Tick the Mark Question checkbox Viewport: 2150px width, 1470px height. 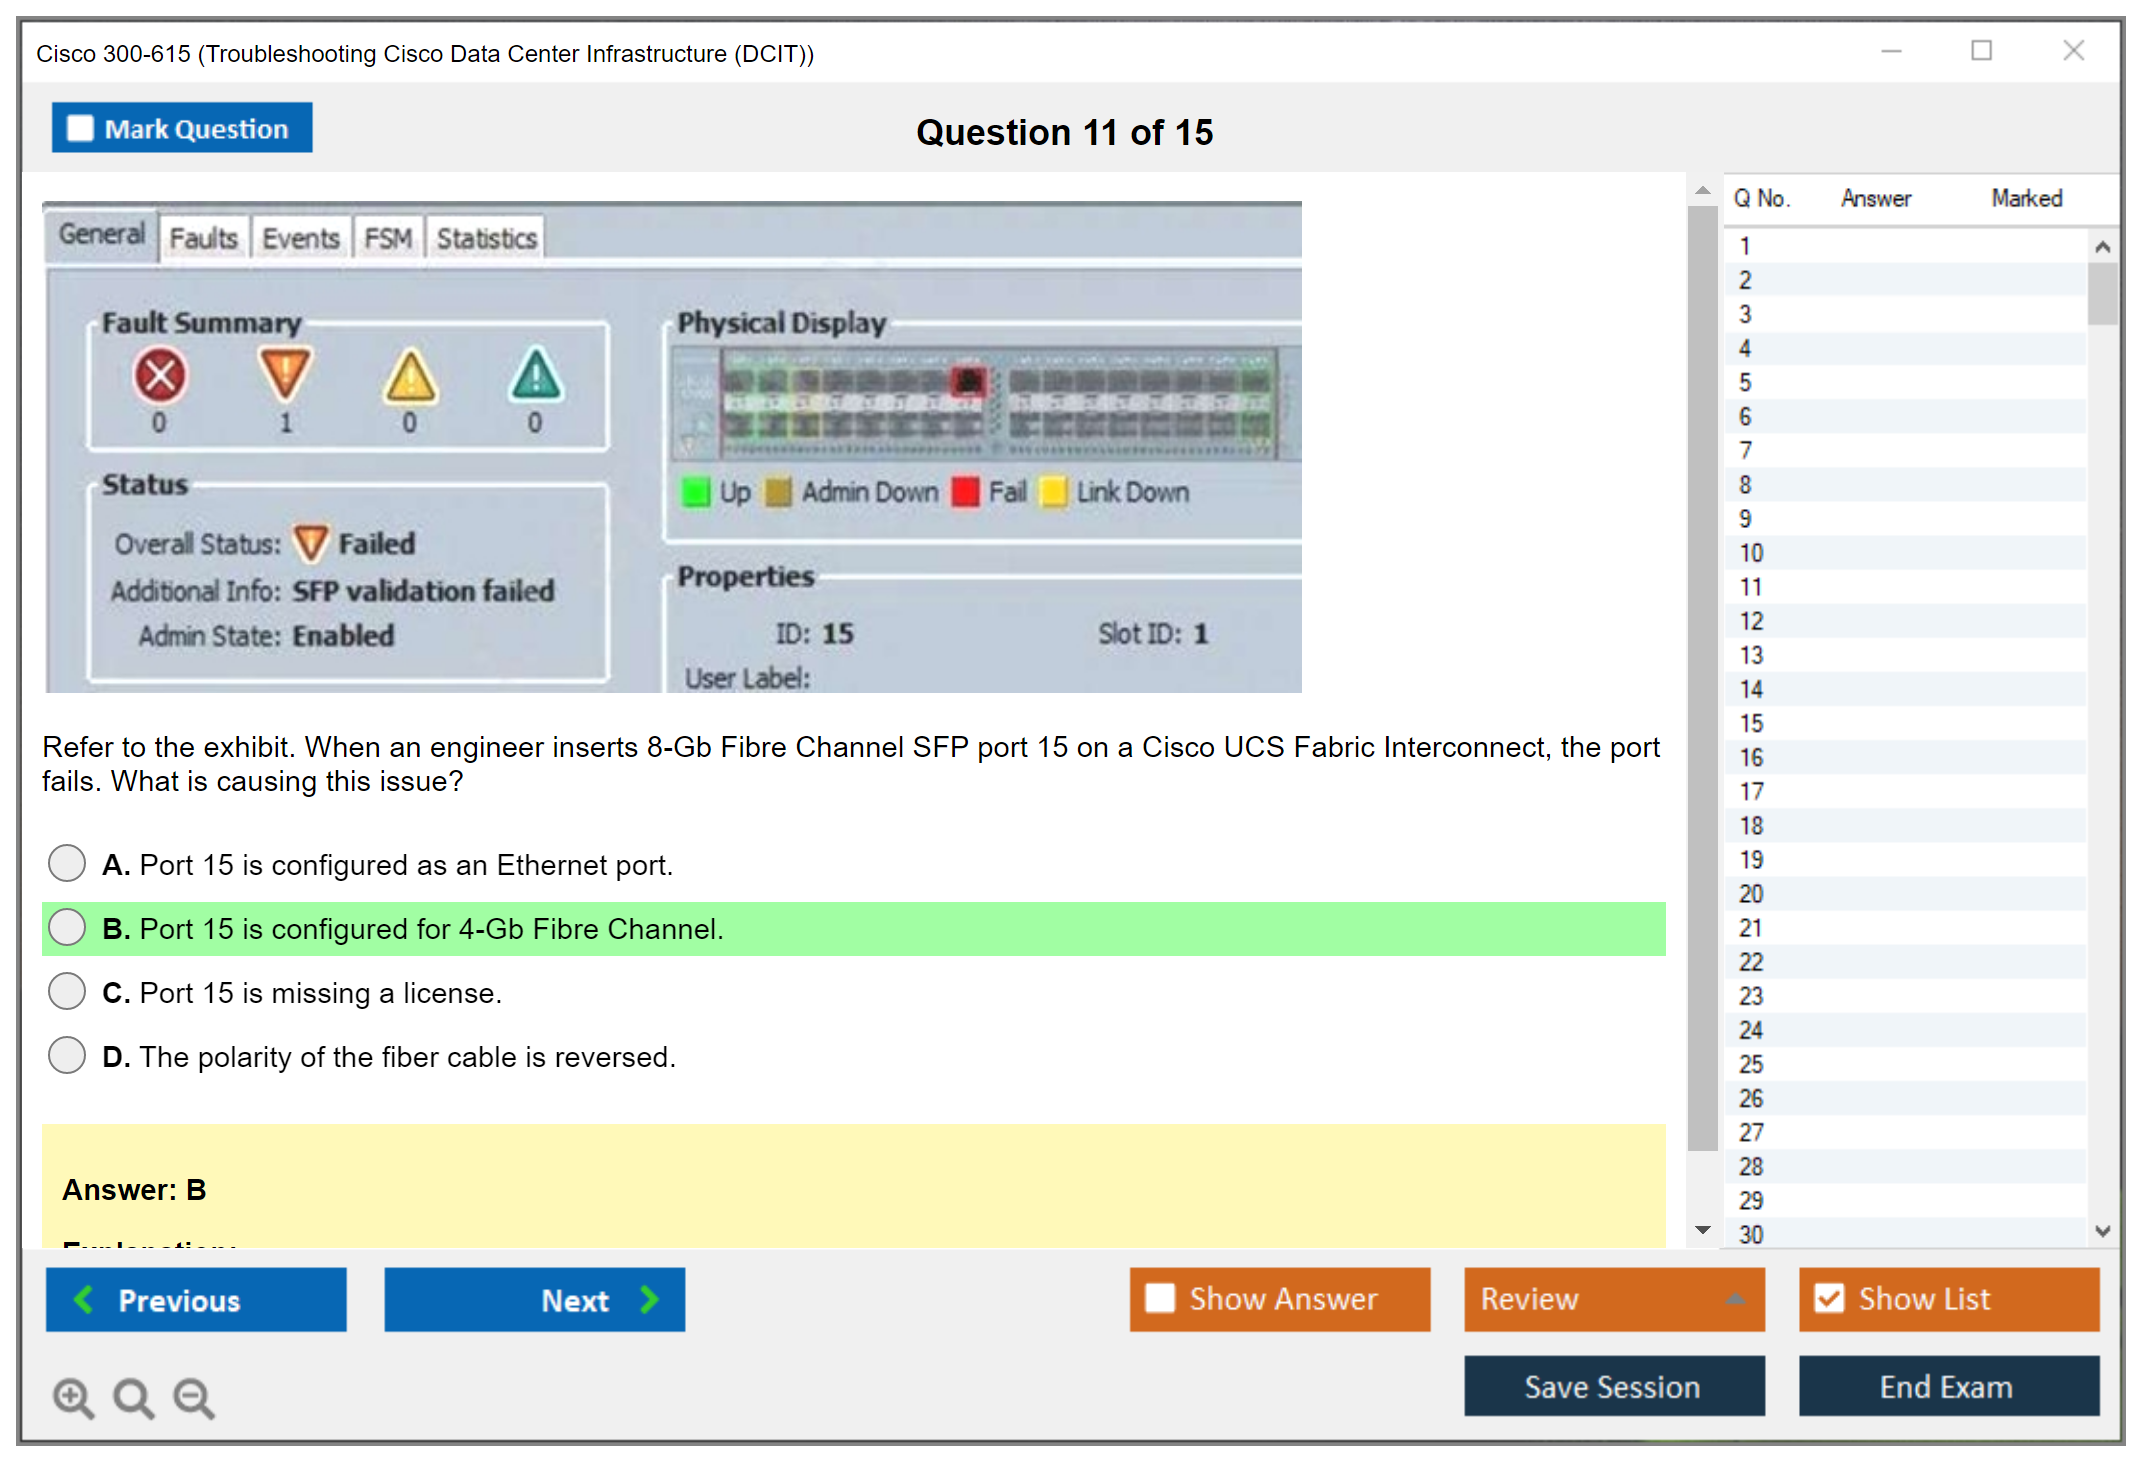tap(80, 129)
